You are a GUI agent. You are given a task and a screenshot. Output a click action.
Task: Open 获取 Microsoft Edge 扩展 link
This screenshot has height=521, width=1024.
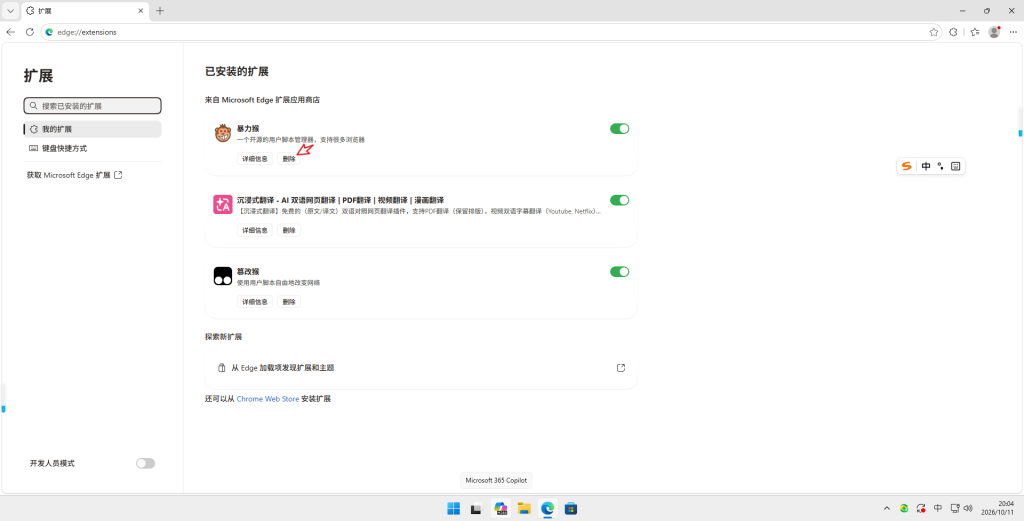coord(74,175)
